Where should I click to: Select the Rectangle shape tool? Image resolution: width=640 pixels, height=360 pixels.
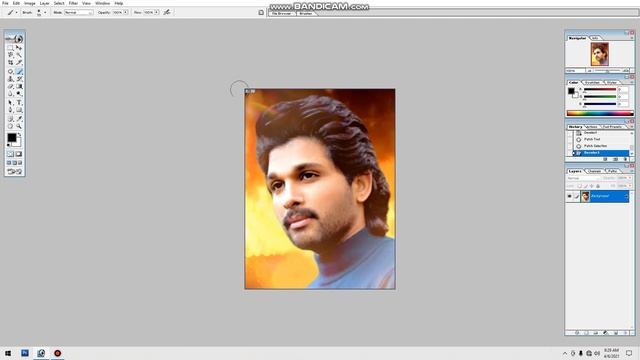pyautogui.click(x=19, y=110)
